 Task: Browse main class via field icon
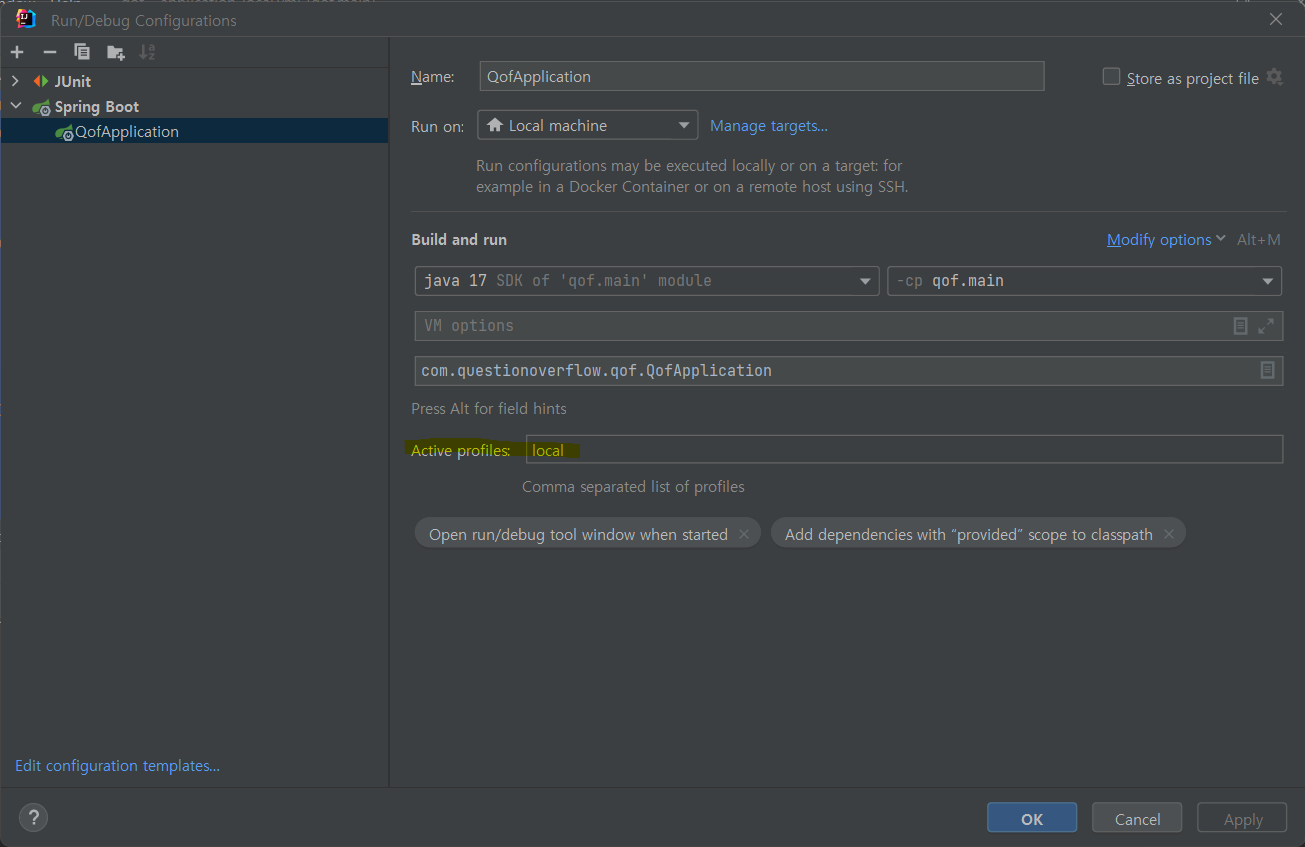coord(1267,370)
